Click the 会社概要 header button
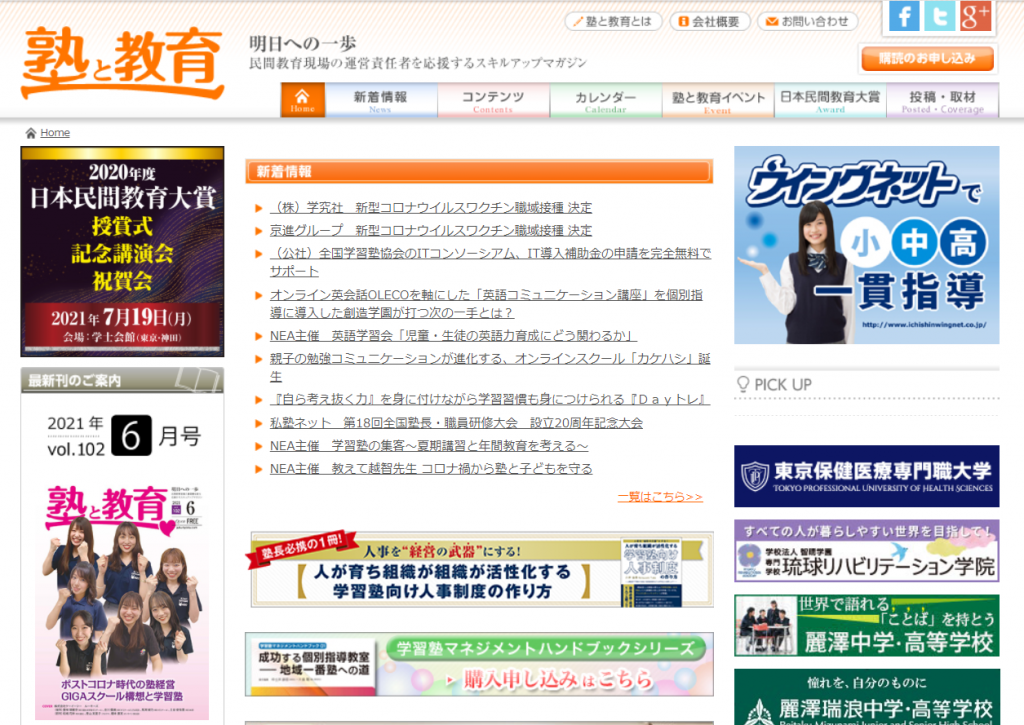The image size is (1024, 725). tap(710, 22)
